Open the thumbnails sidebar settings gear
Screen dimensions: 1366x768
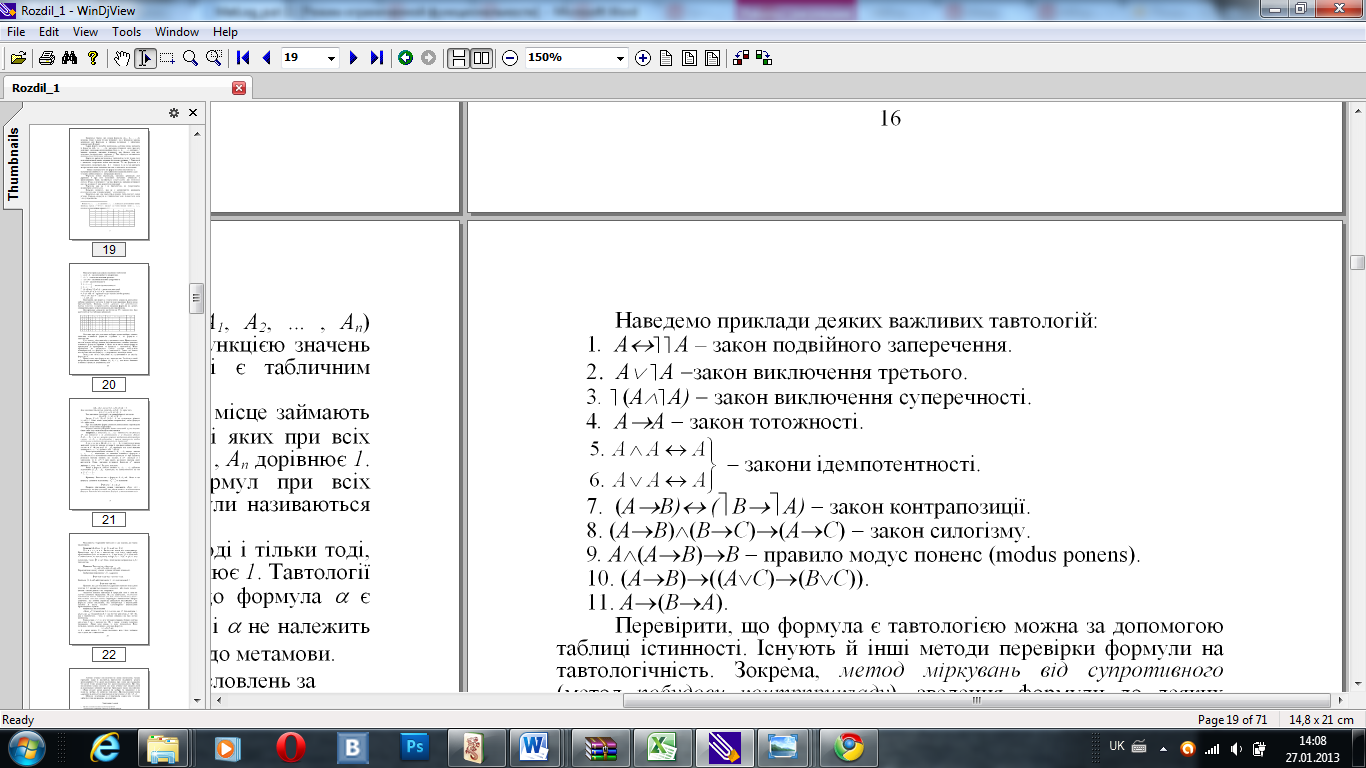(x=174, y=113)
